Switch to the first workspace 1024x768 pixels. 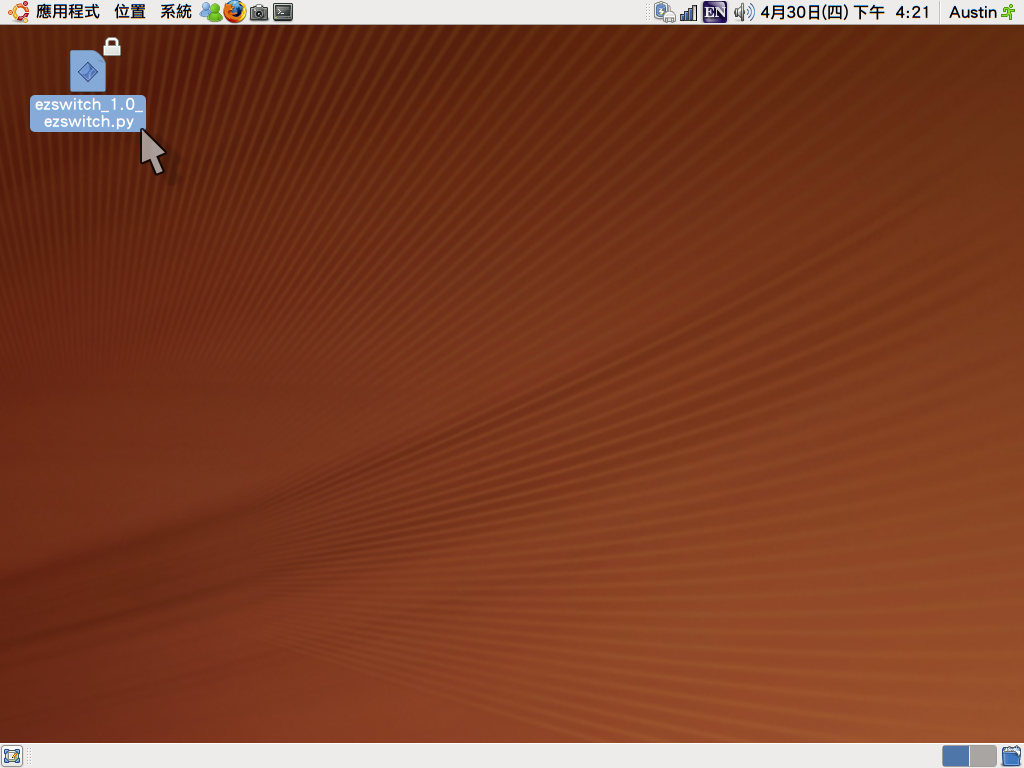pos(955,756)
